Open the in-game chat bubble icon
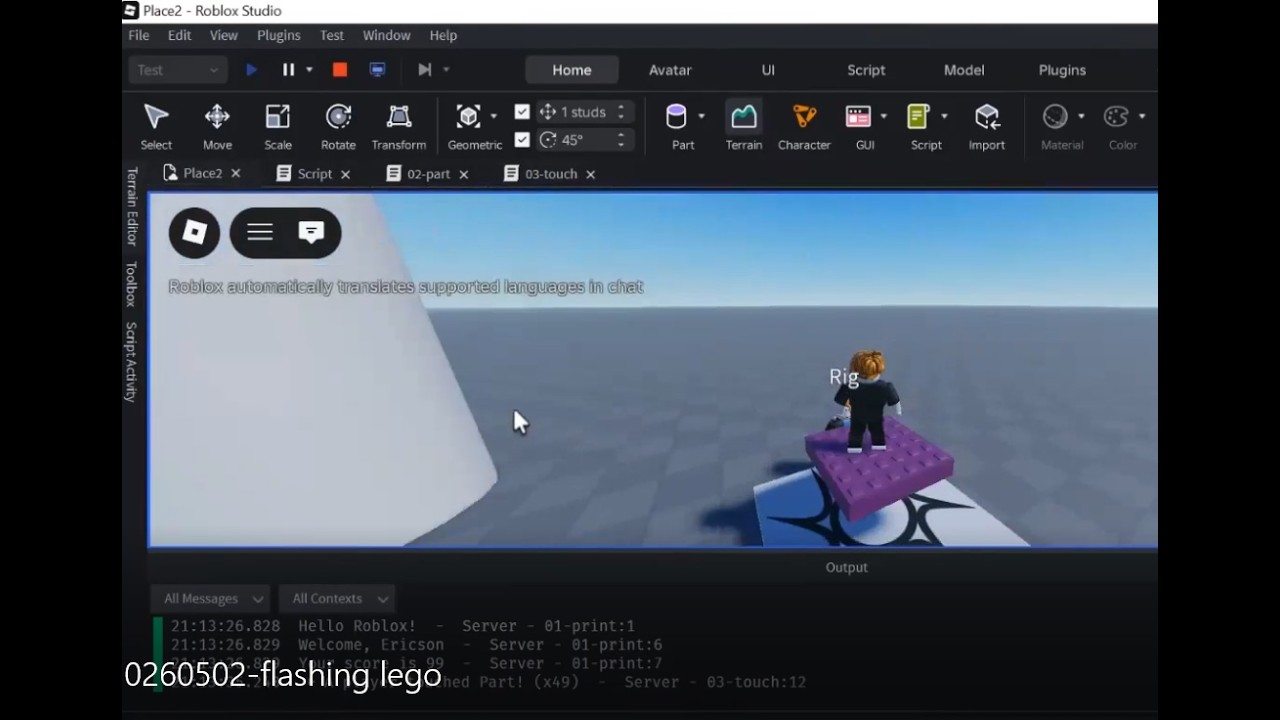Screen dimensions: 1280x720 (311, 233)
